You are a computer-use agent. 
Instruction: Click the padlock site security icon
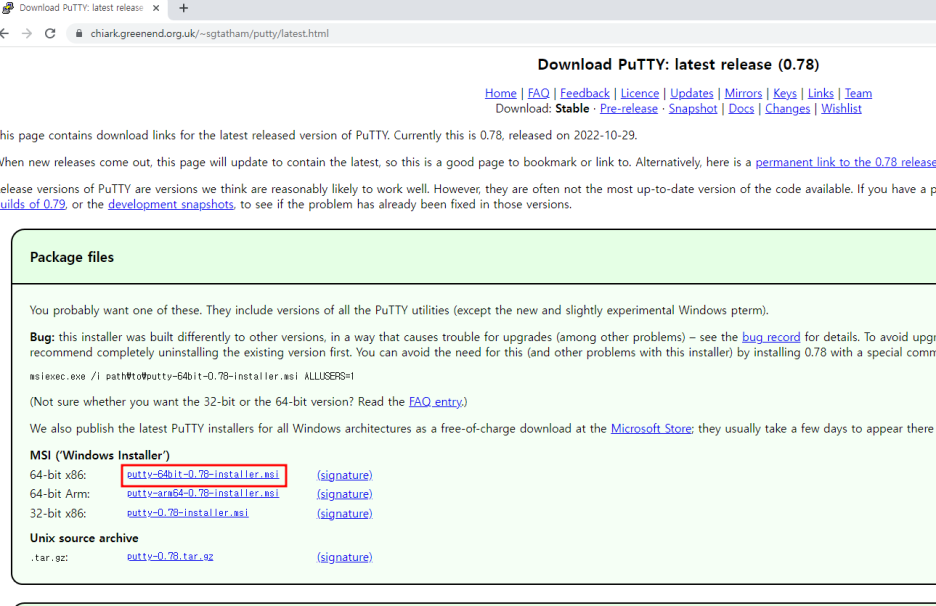tap(79, 32)
